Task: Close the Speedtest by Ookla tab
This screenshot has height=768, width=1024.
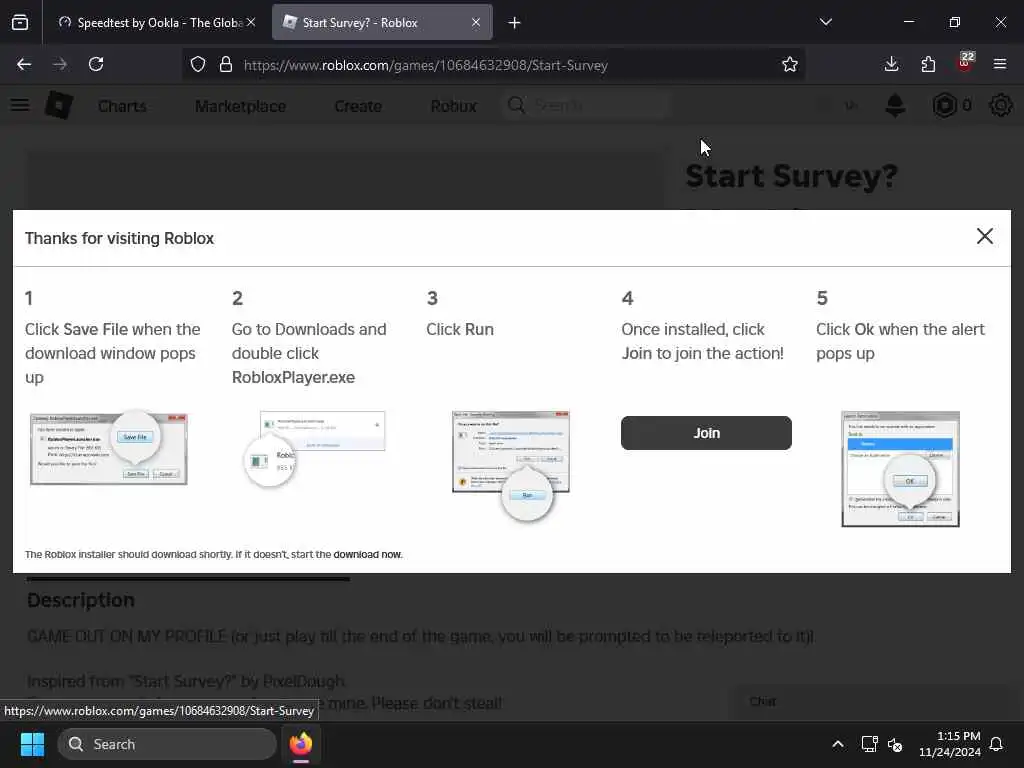Action: click(251, 22)
